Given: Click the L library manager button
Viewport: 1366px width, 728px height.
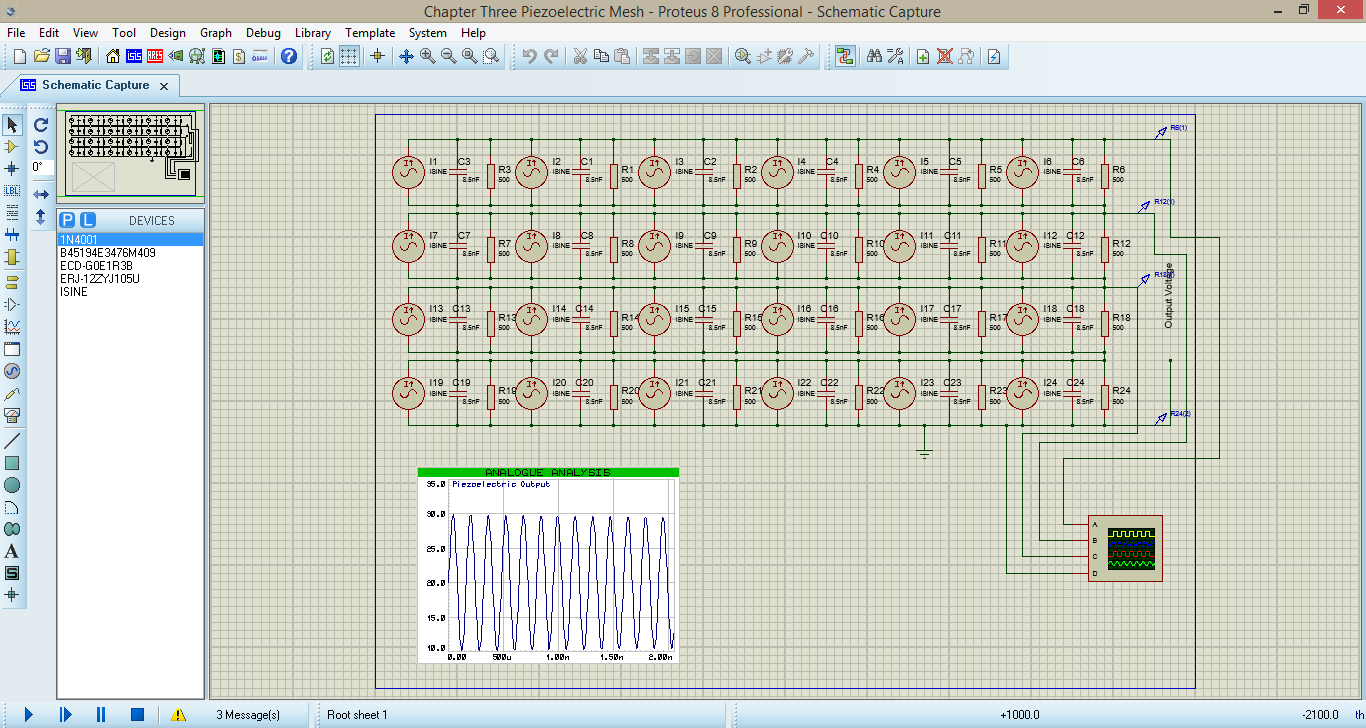Looking at the screenshot, I should tap(88, 220).
